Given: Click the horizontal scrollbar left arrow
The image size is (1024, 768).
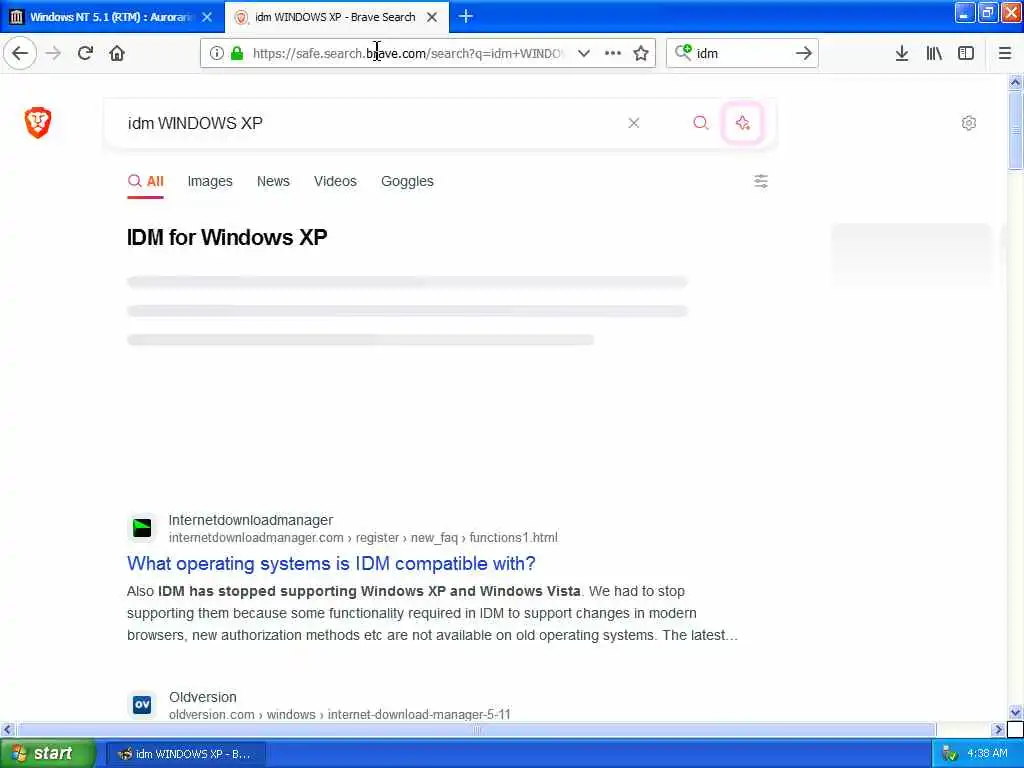Looking at the screenshot, I should pos(7,729).
